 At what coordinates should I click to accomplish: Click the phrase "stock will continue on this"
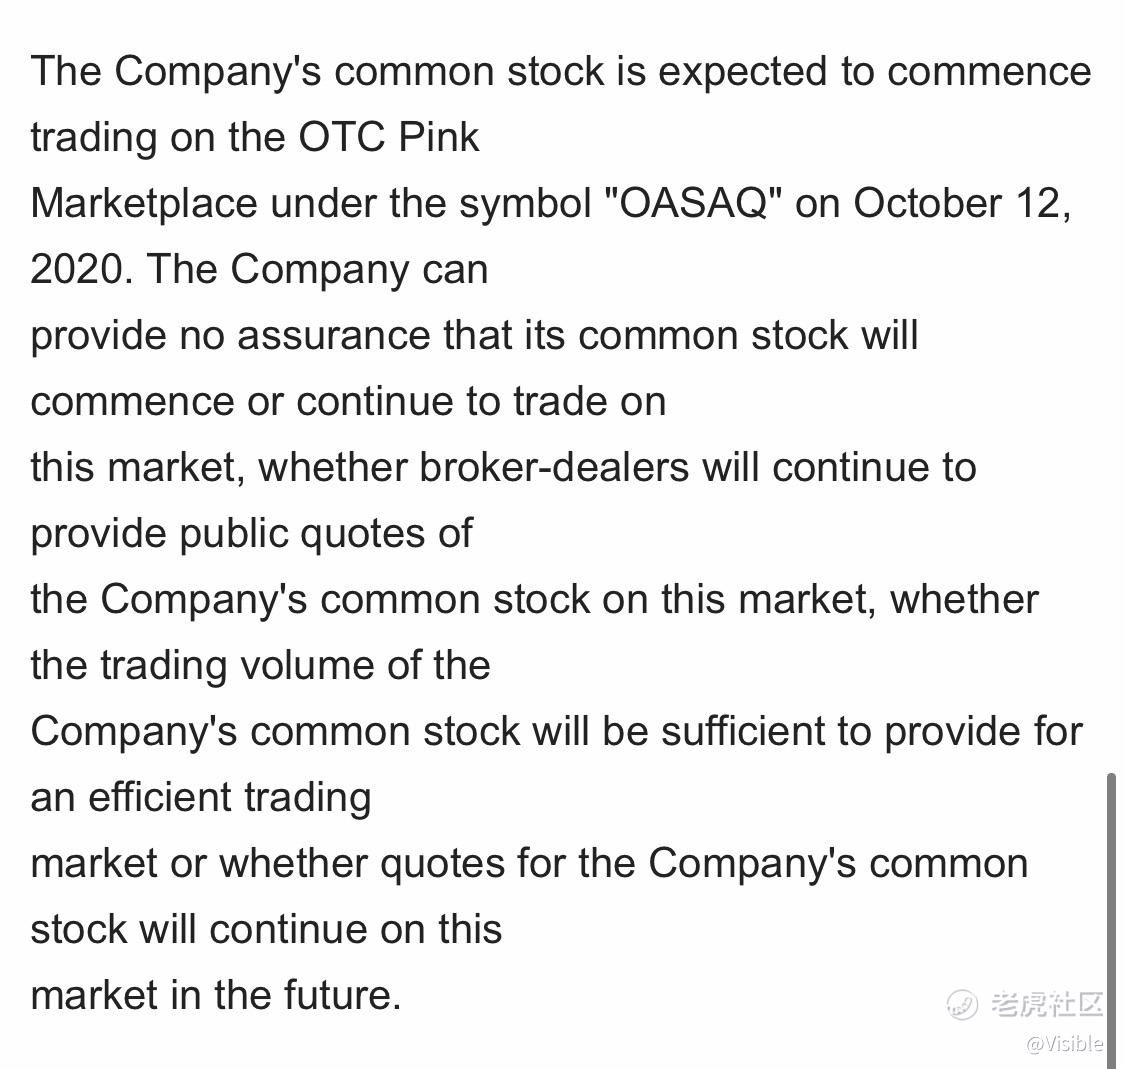point(266,929)
